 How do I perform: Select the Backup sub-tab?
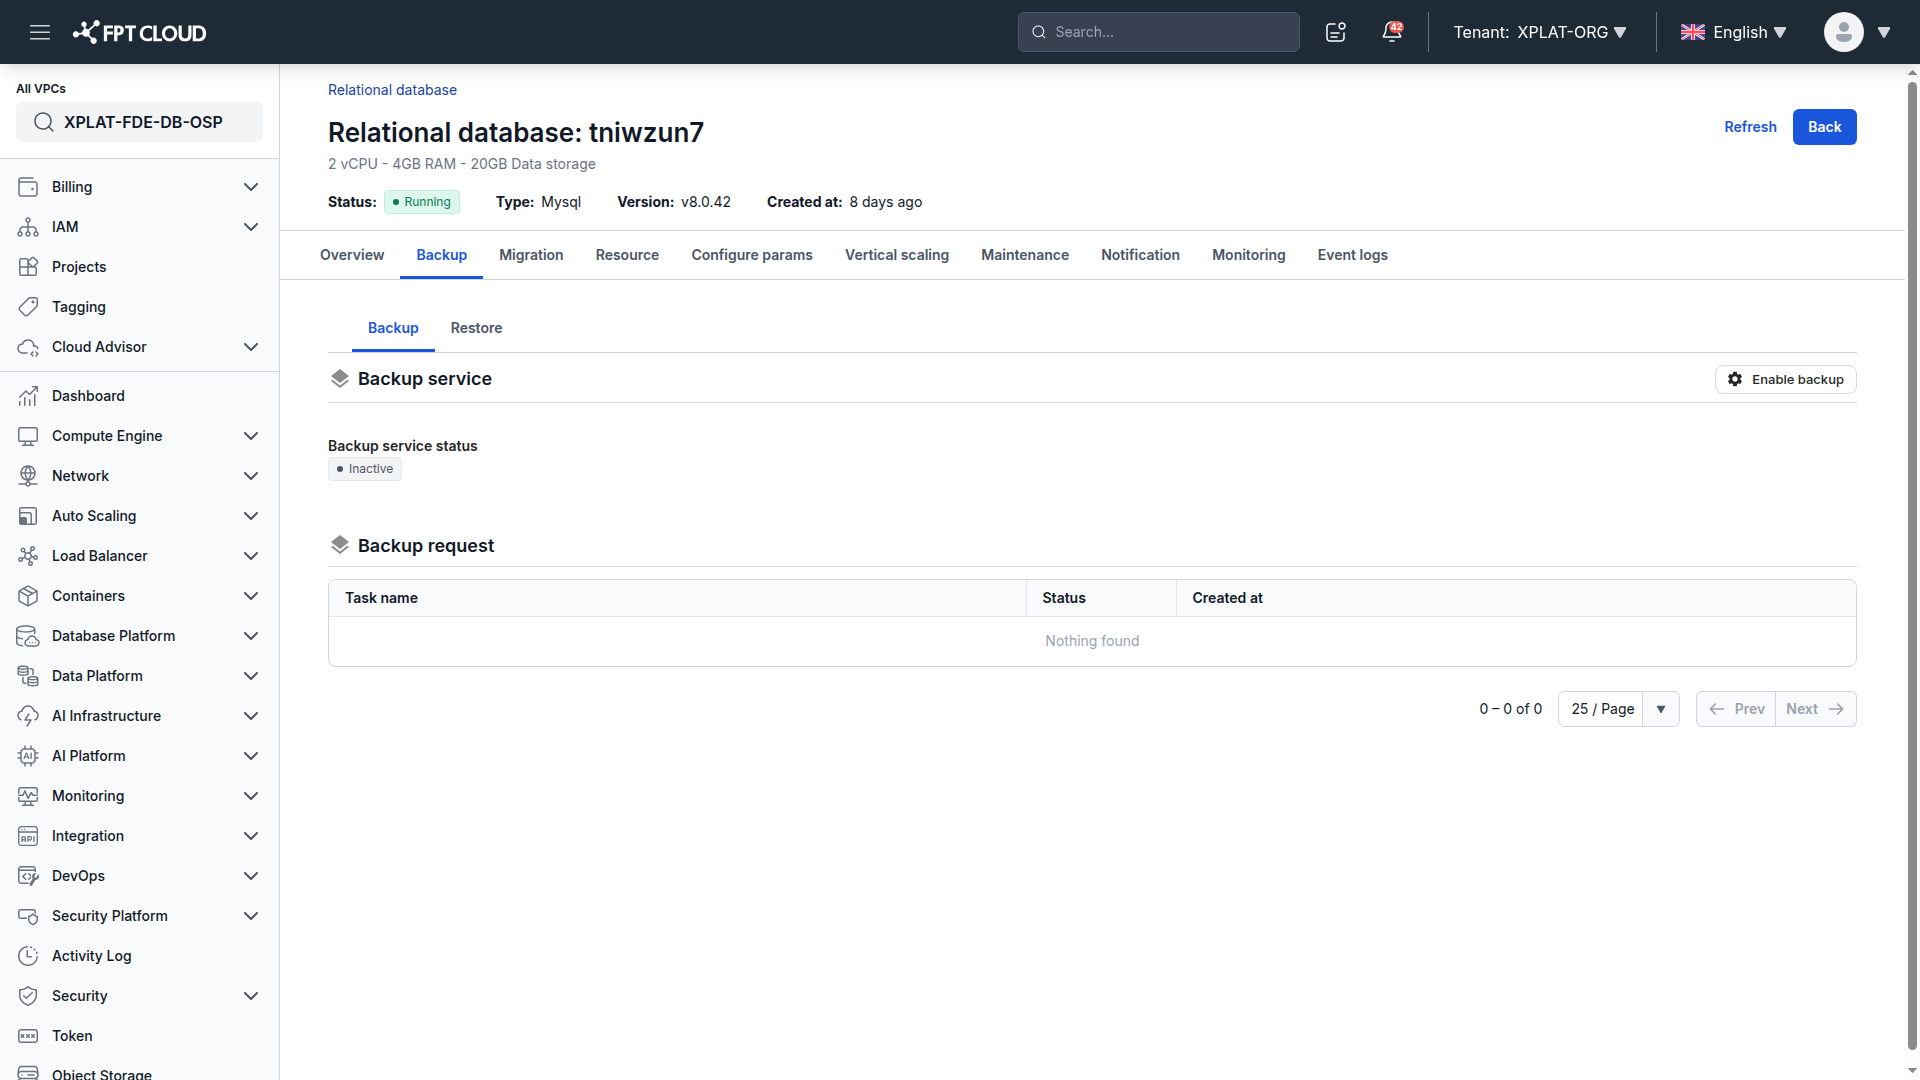pos(393,328)
